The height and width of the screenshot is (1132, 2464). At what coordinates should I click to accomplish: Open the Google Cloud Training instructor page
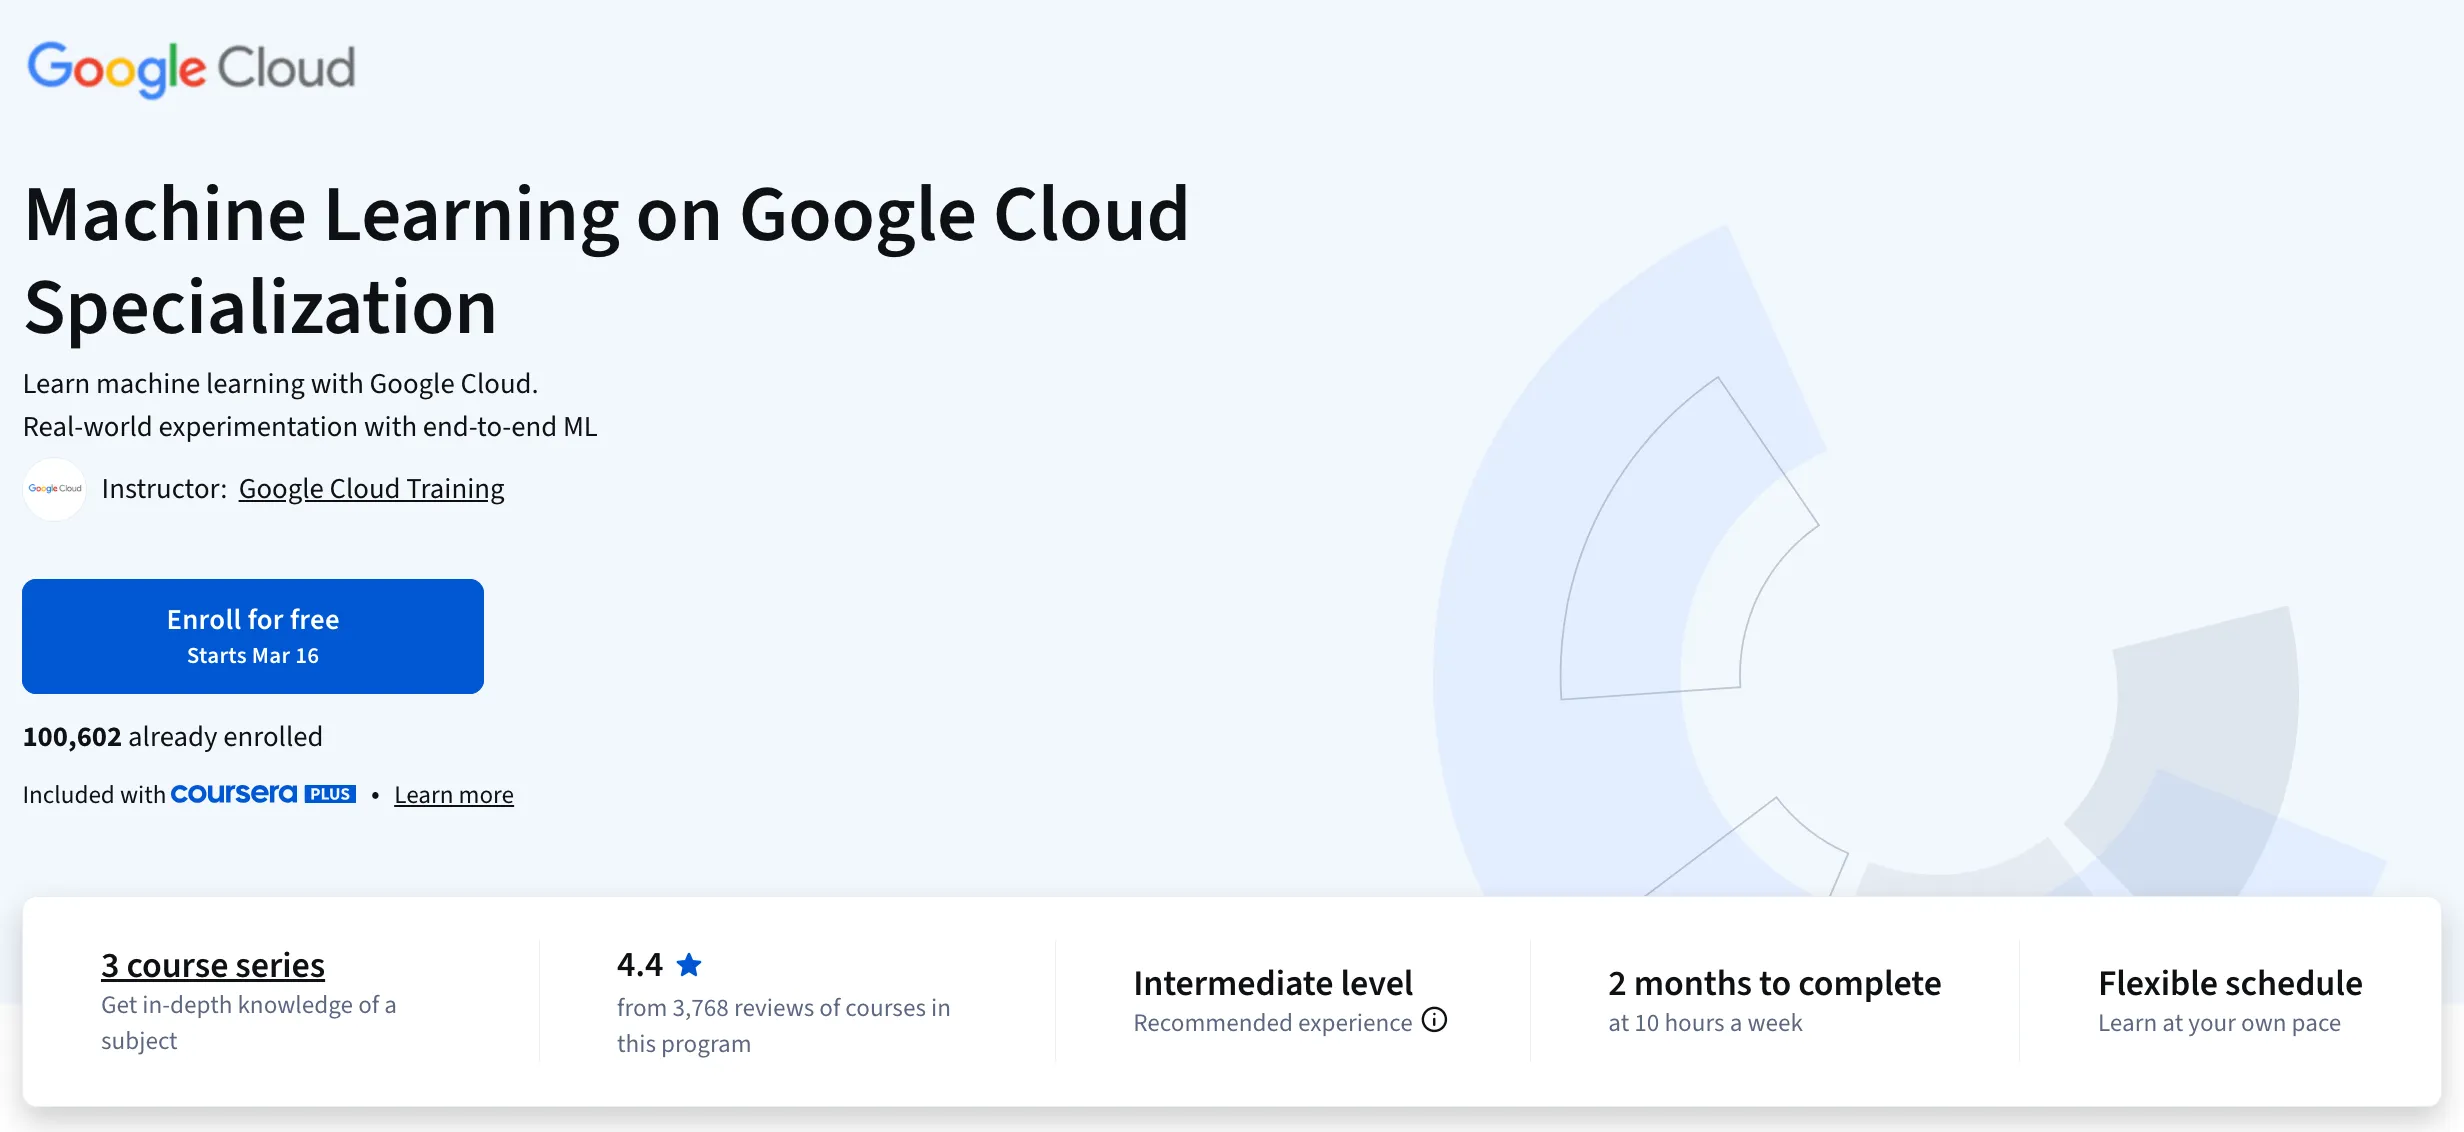[x=371, y=489]
